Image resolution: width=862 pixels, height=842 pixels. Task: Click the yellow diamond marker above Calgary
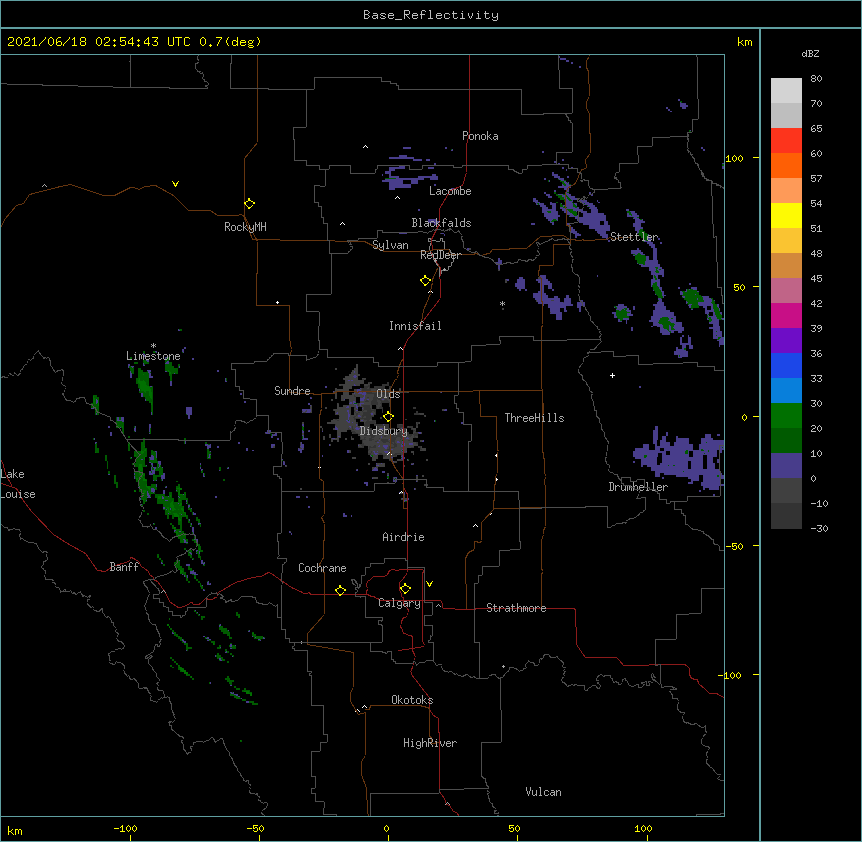405,589
